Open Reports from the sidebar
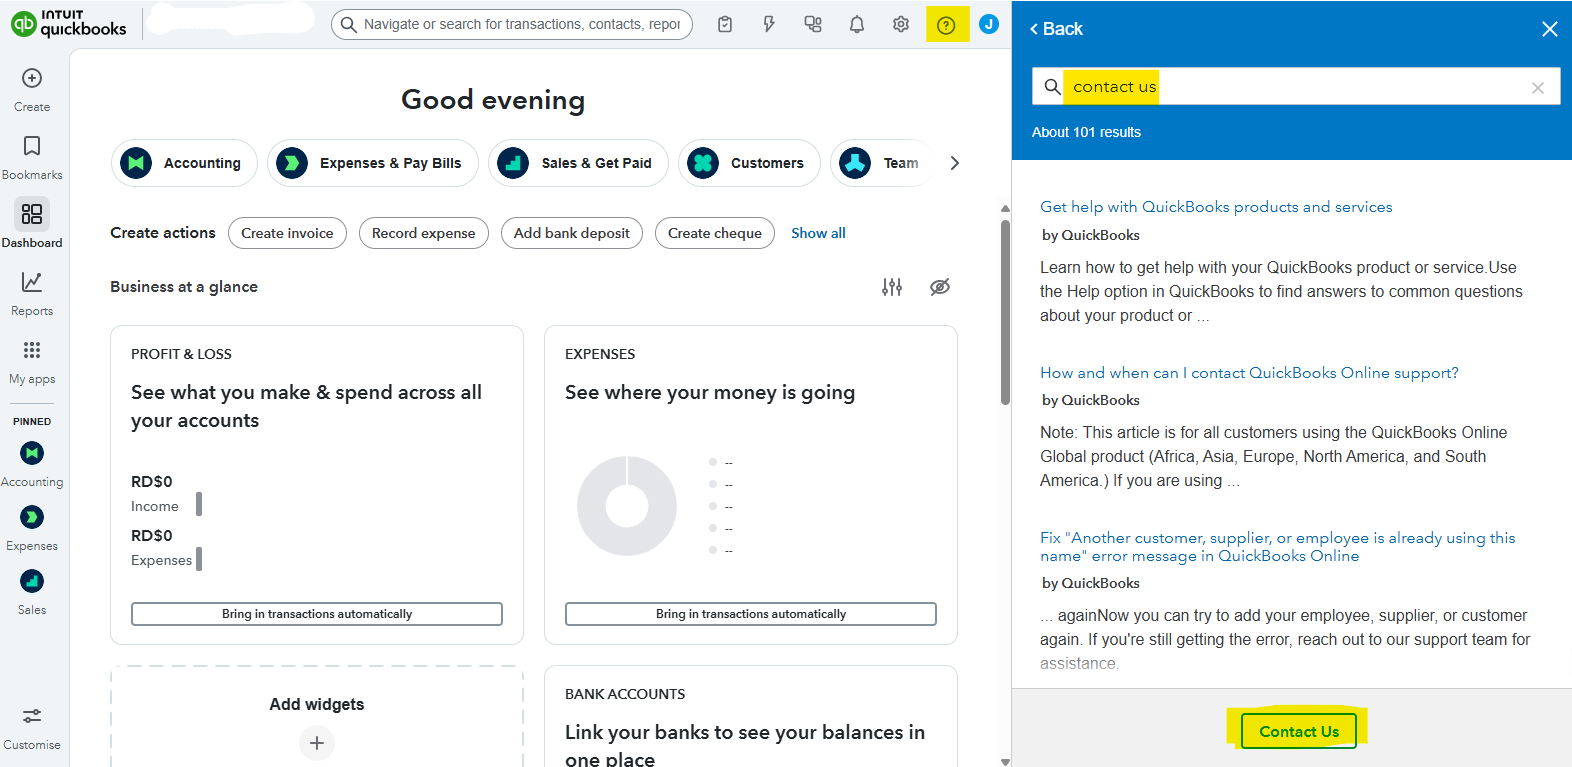The image size is (1572, 767). 32,294
